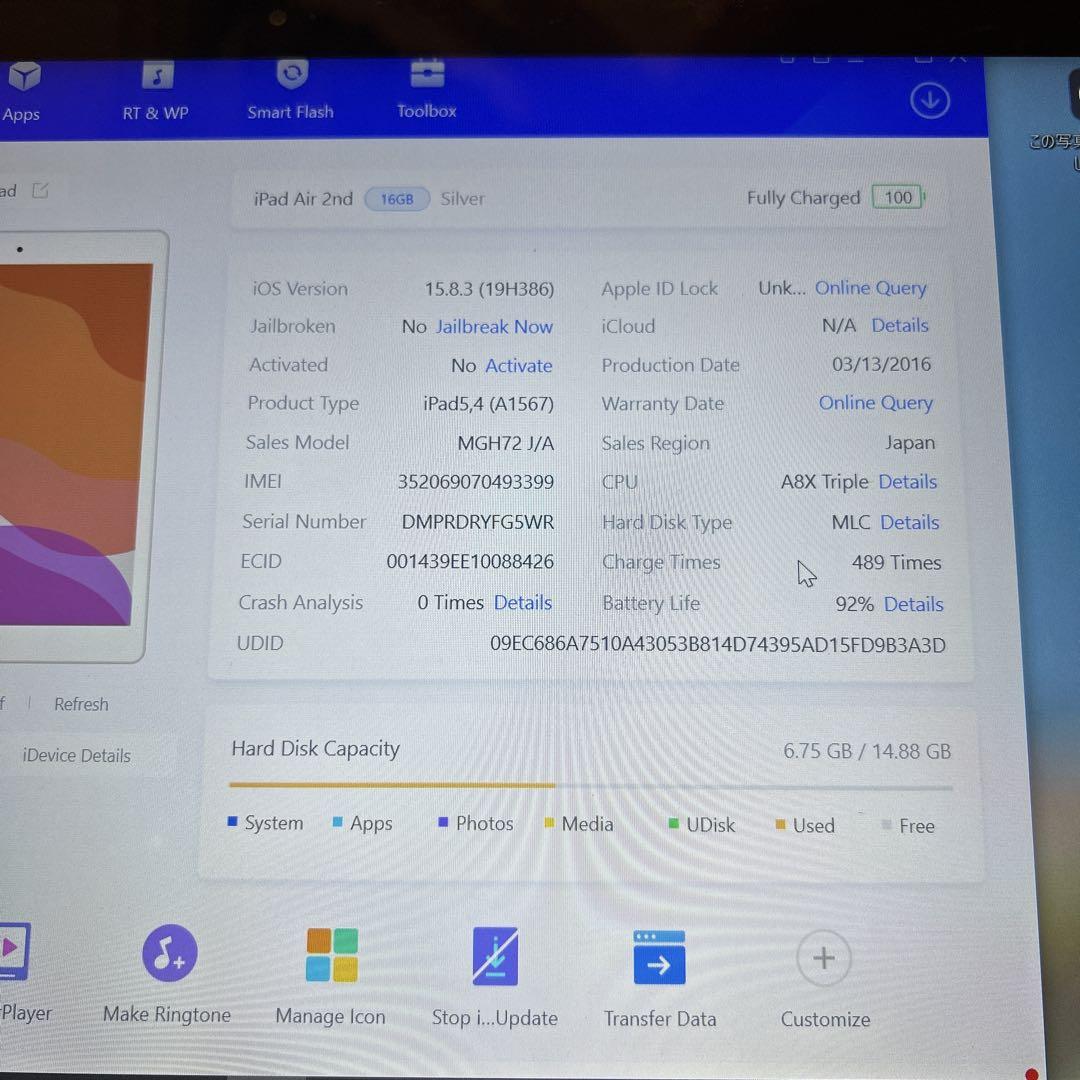Launch the Make Ringtone tool

[169, 953]
